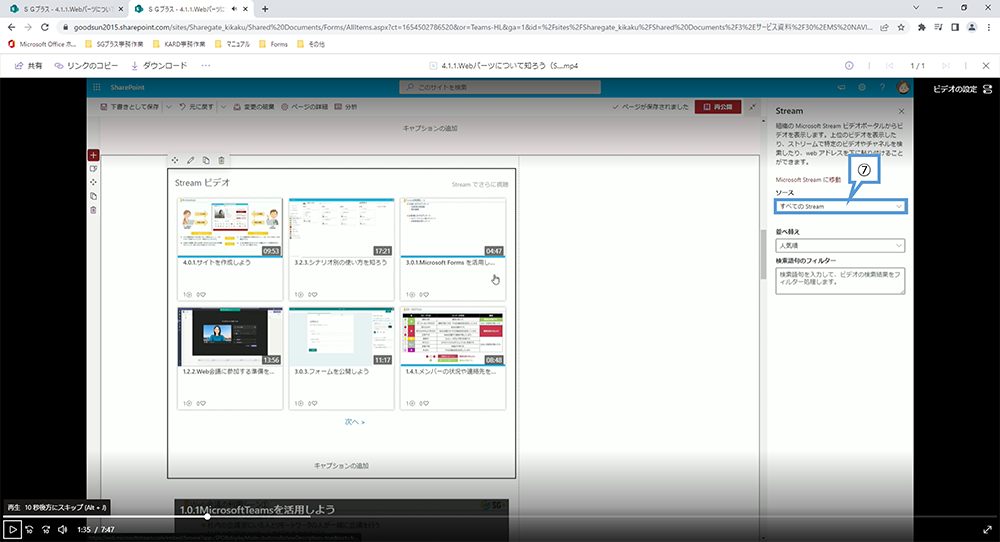Open Chrome extensions puzzle icon
The height and width of the screenshot is (542, 1000).
click(x=922, y=27)
